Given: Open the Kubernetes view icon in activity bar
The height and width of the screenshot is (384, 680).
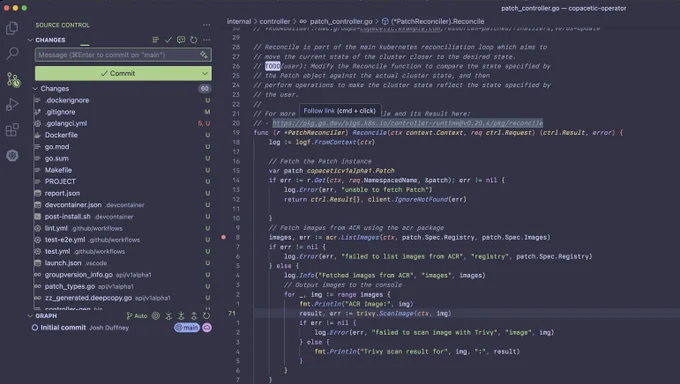Looking at the screenshot, I should tap(12, 155).
